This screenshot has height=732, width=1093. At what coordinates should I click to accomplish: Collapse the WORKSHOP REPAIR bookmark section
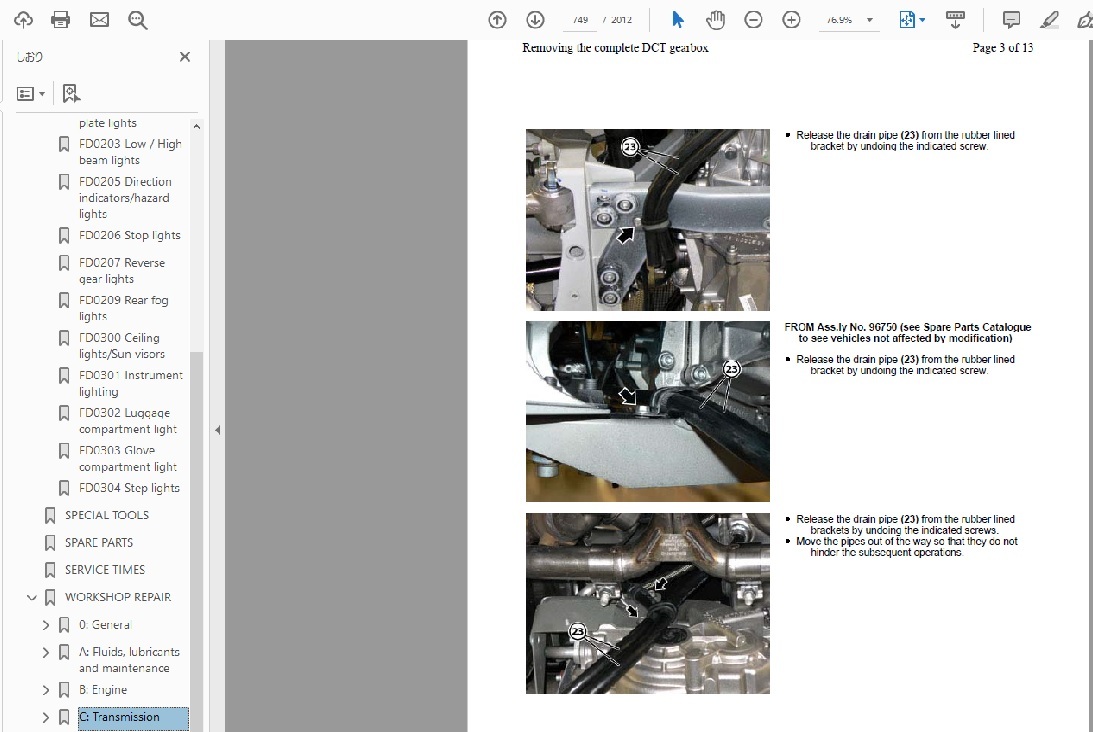tap(32, 598)
